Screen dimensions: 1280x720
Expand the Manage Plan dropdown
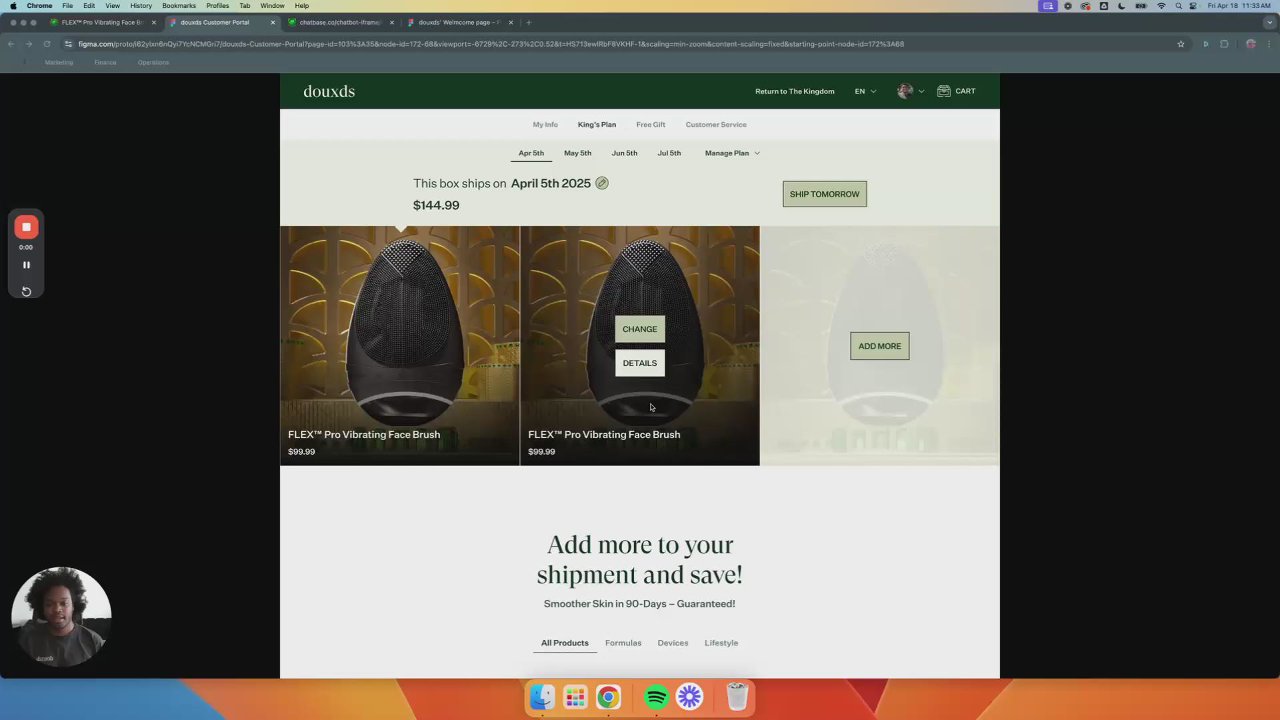click(732, 153)
